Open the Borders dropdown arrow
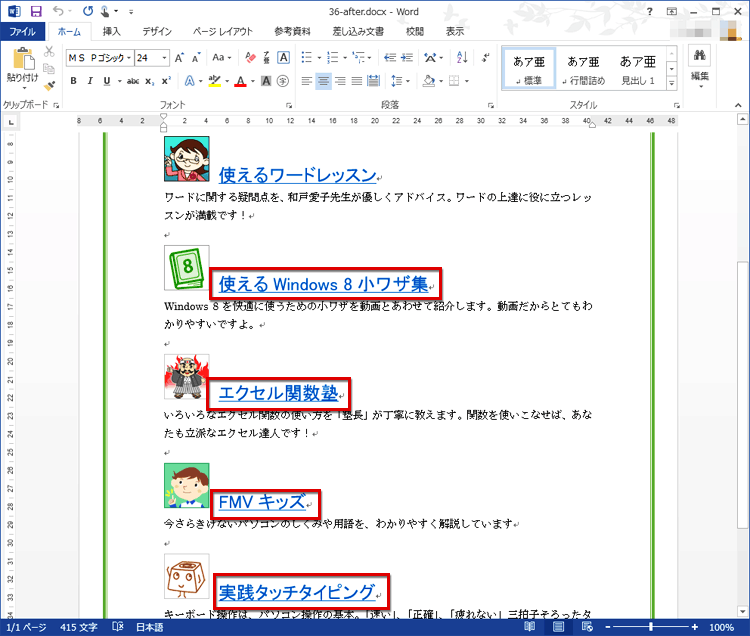 point(466,81)
